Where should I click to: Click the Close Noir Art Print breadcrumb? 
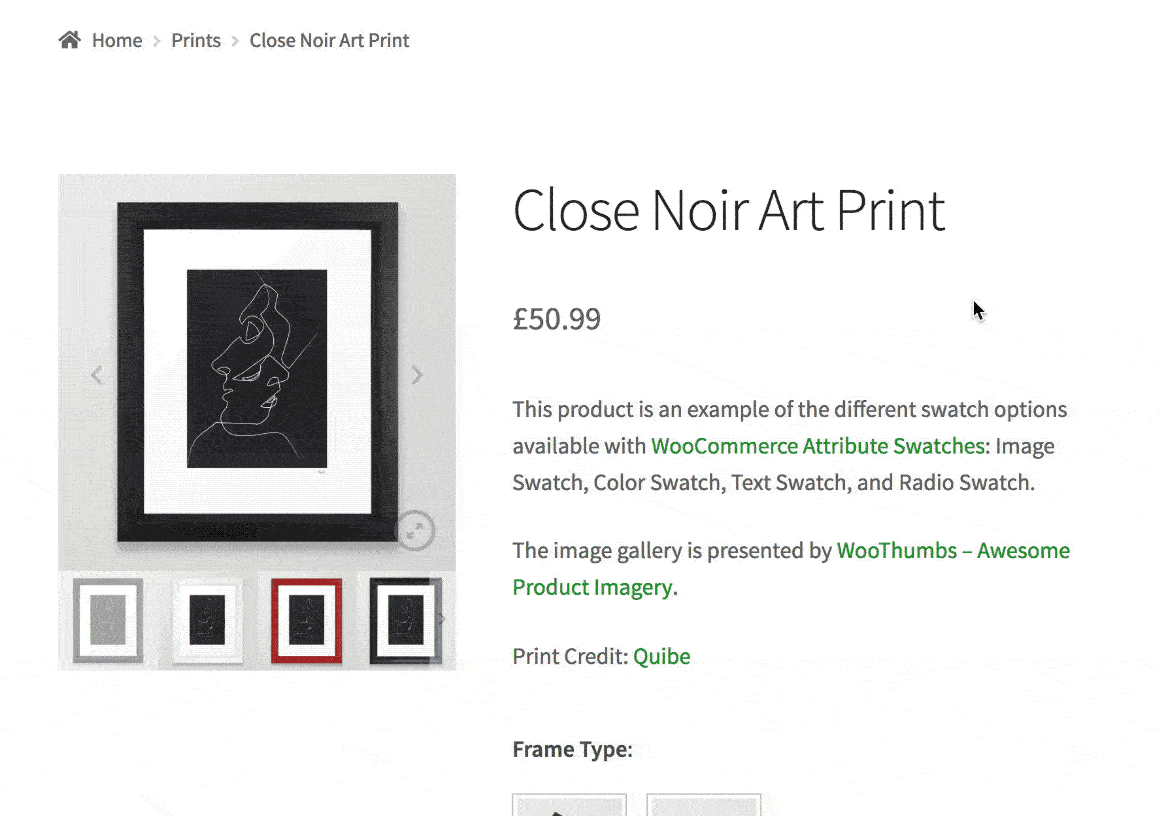[x=329, y=40]
